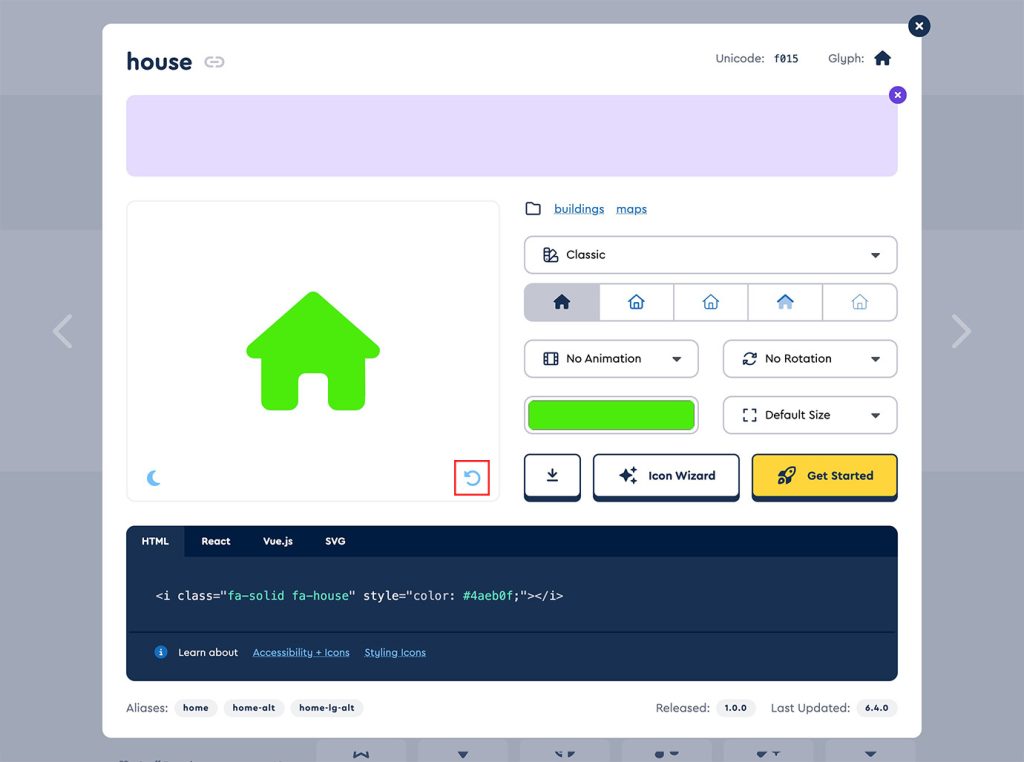Viewport: 1024px width, 762px height.
Task: Select the duotone house style
Action: pos(785,302)
